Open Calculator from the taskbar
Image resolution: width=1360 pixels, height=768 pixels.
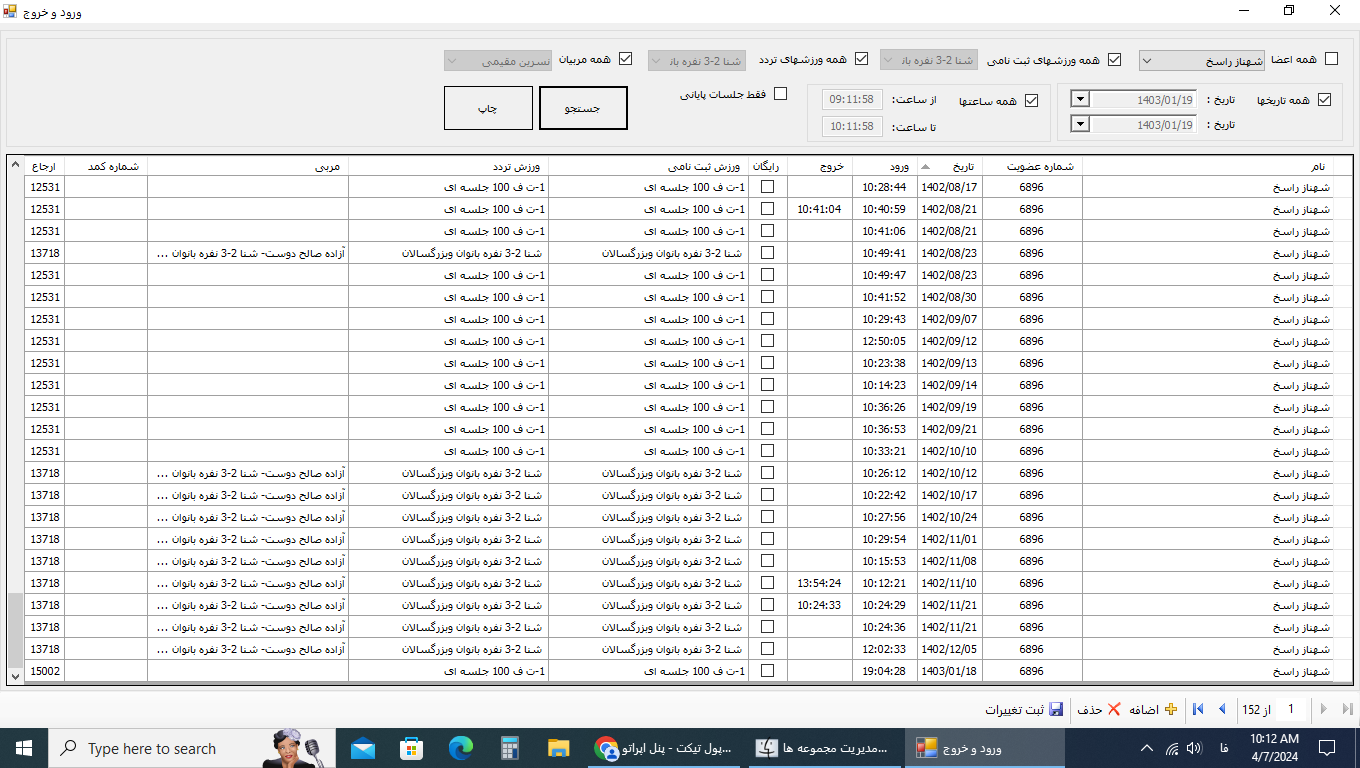coord(510,748)
